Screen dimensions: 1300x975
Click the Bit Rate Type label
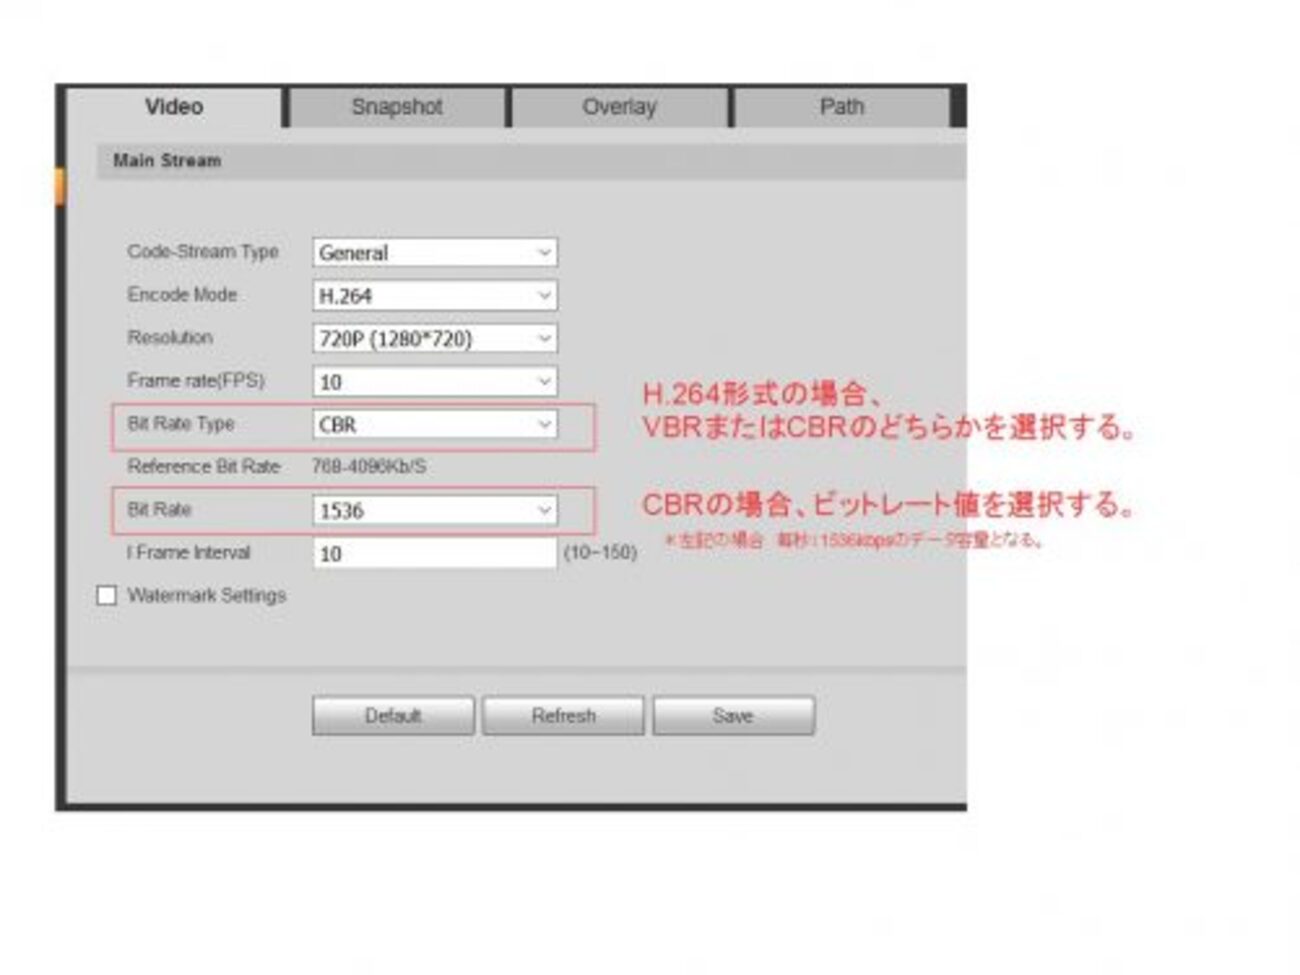pyautogui.click(x=181, y=424)
